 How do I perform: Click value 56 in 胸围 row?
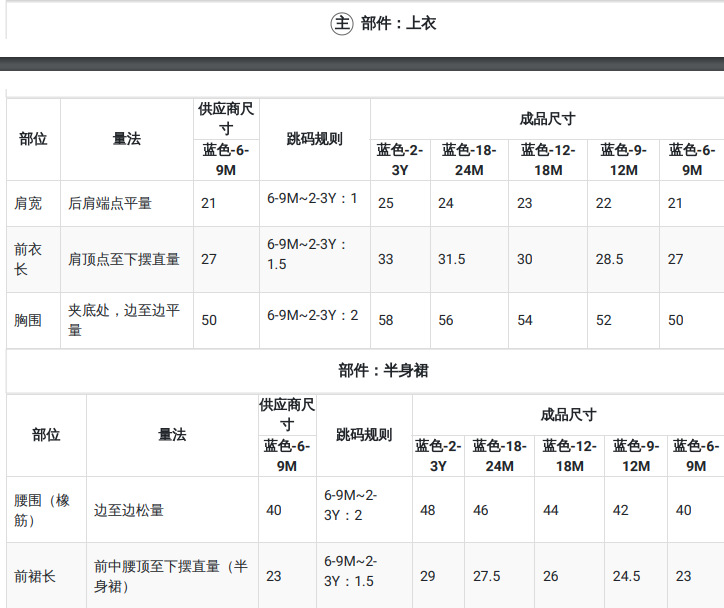(x=446, y=320)
